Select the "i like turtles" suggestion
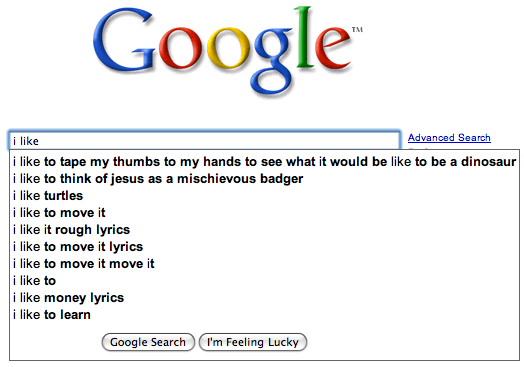 pyautogui.click(x=264, y=196)
